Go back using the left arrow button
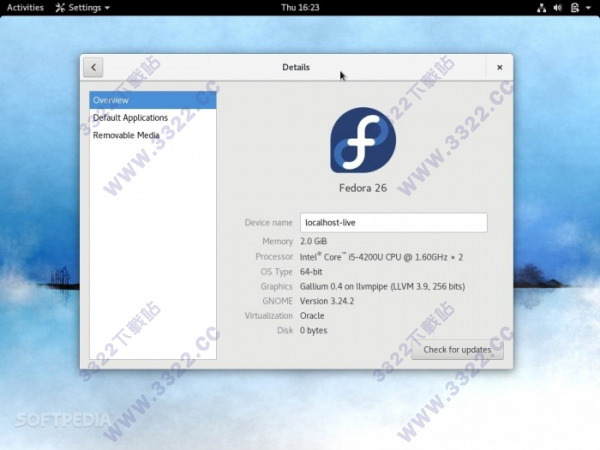600x450 pixels. click(93, 67)
